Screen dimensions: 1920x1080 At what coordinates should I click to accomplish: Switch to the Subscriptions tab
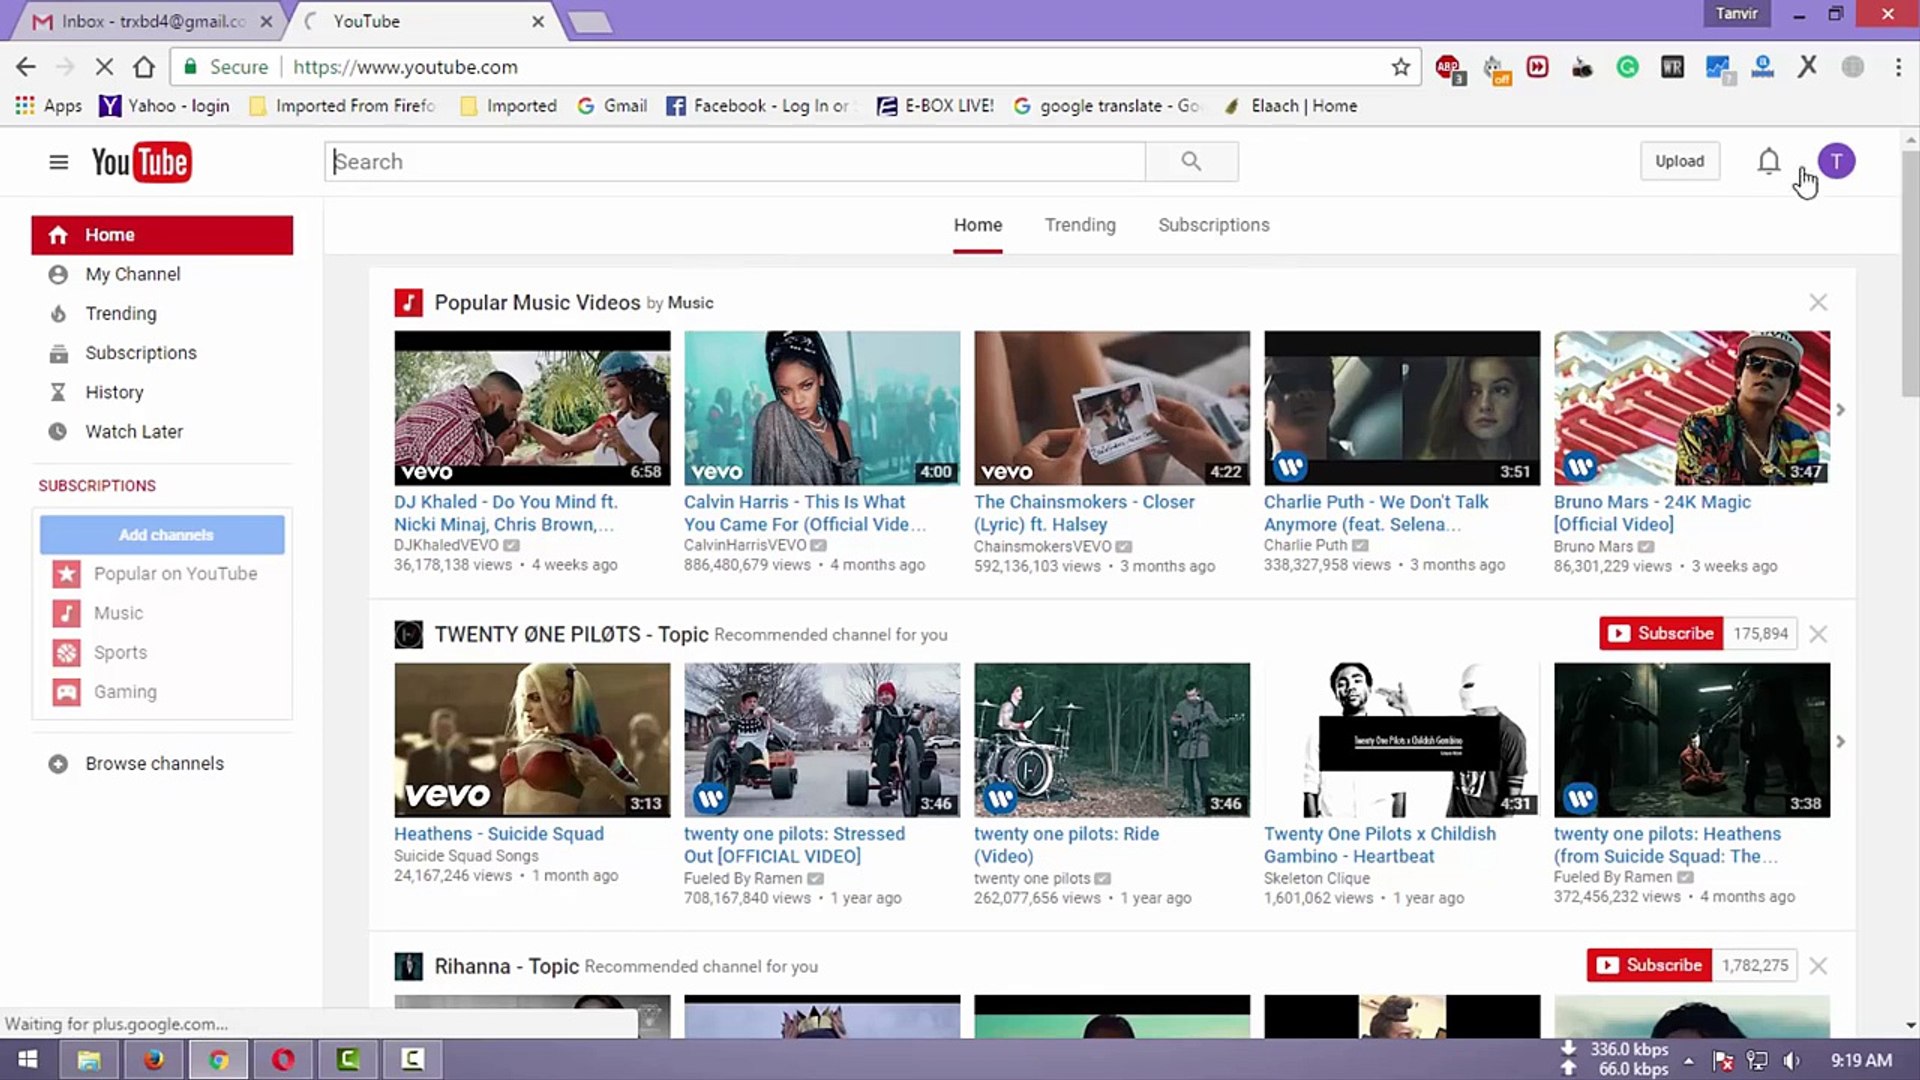1213,224
